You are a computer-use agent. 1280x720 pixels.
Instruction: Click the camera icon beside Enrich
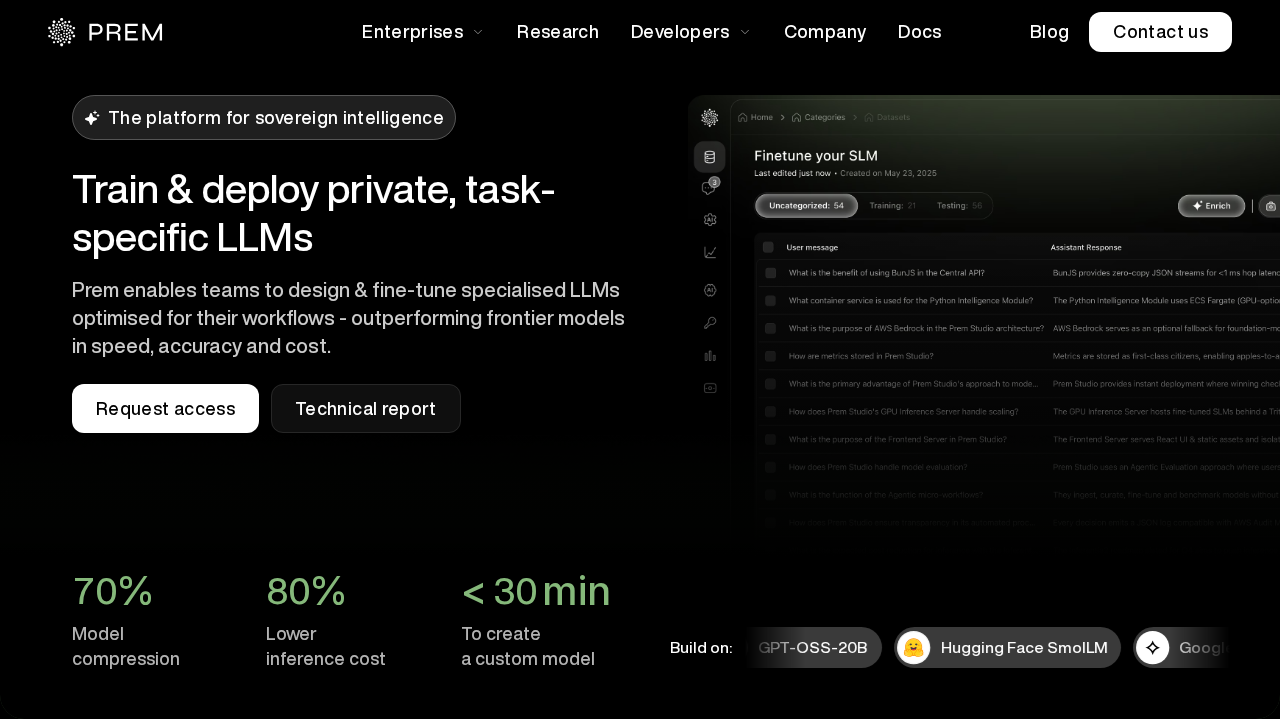coord(1270,206)
